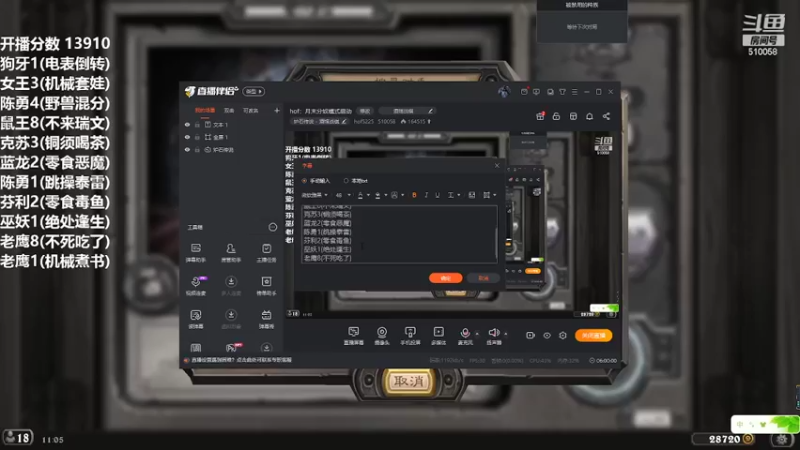The image size is (800, 450).
Task: Expand microphone options arrow
Action: click(477, 334)
